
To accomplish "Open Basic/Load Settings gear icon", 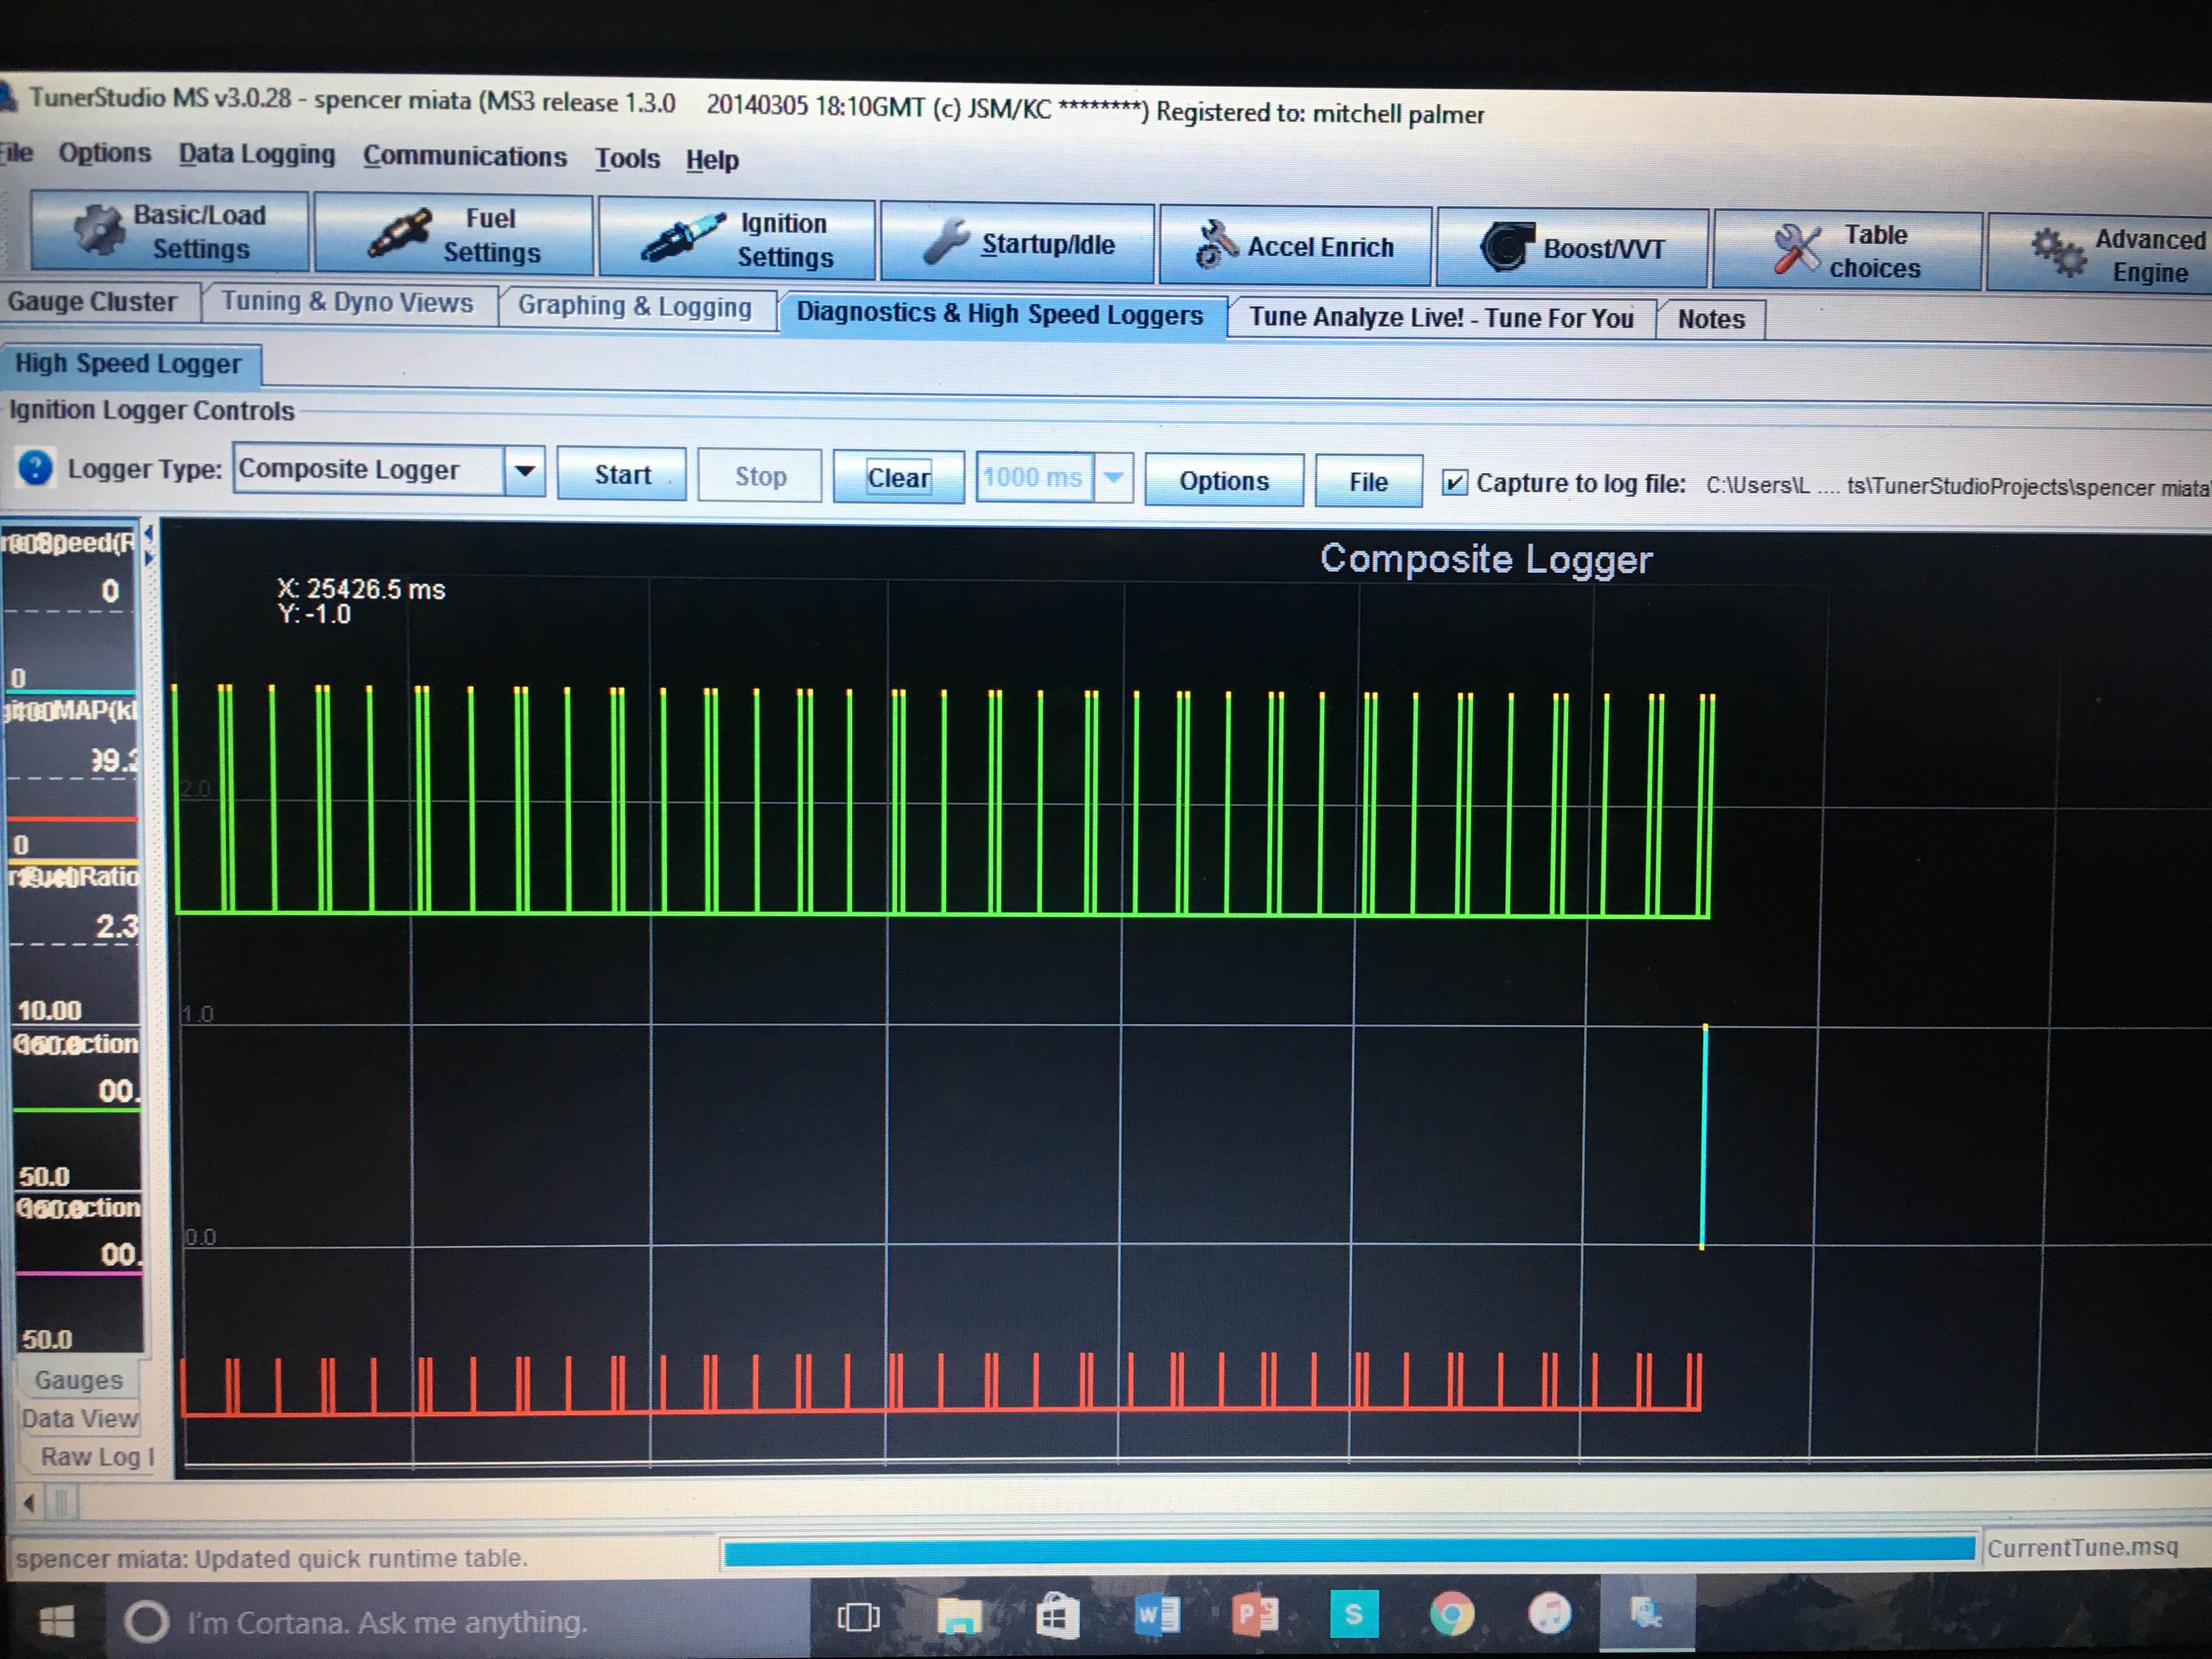I will click(99, 230).
